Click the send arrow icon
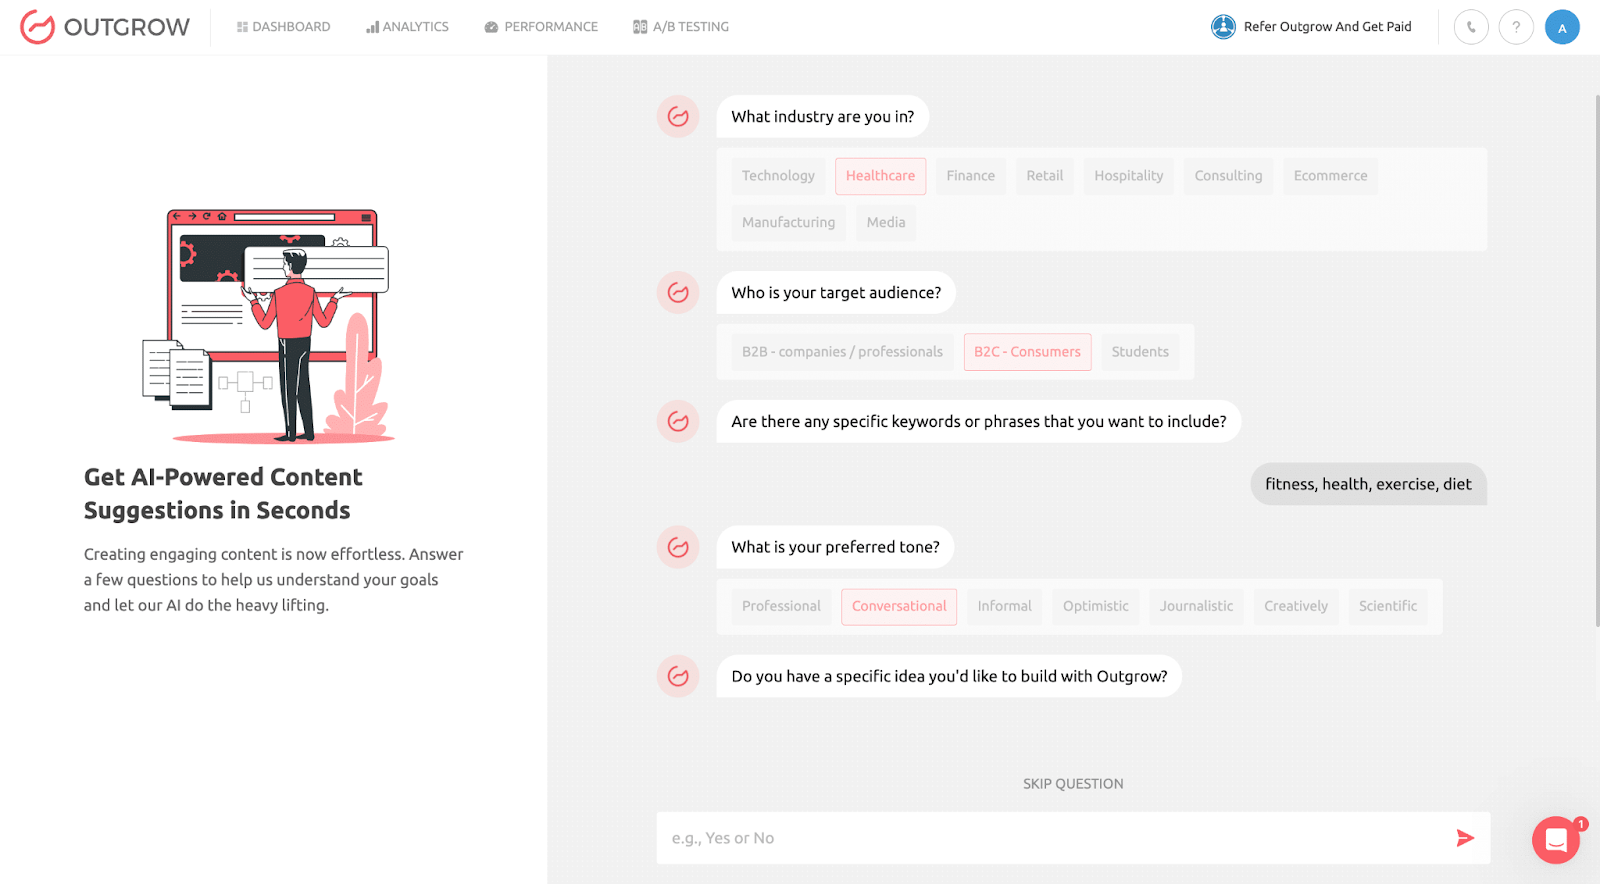 pyautogui.click(x=1465, y=838)
